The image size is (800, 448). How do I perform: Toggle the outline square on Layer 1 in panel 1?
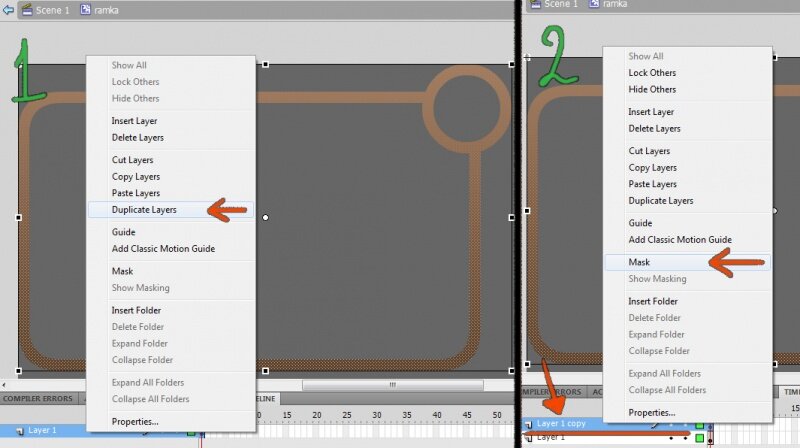191,431
